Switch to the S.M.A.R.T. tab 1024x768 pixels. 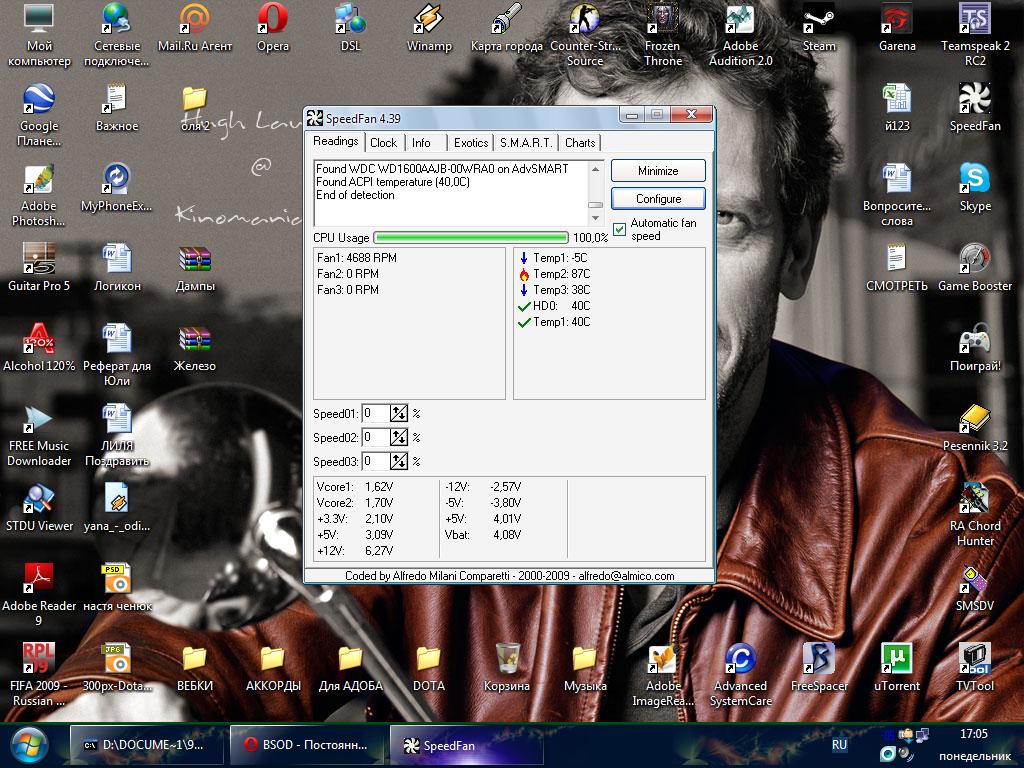526,143
